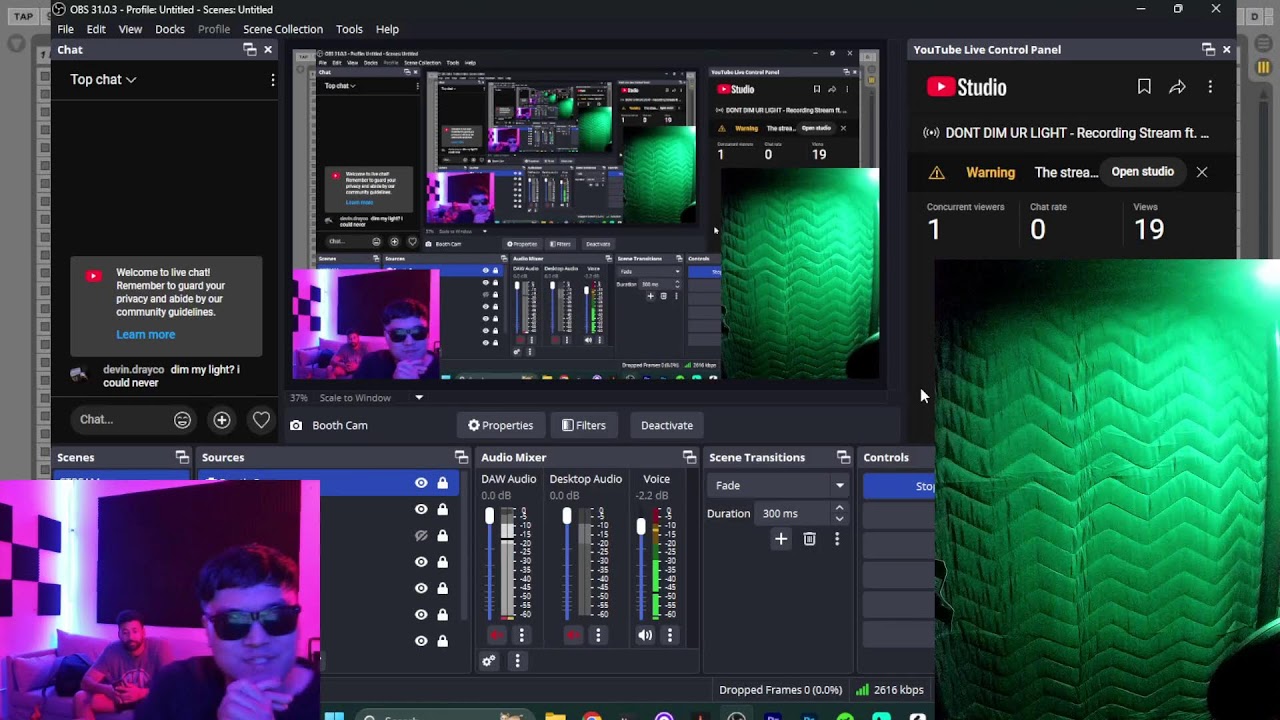The image size is (1280, 720).
Task: Open the Docks menu
Action: tap(170, 29)
